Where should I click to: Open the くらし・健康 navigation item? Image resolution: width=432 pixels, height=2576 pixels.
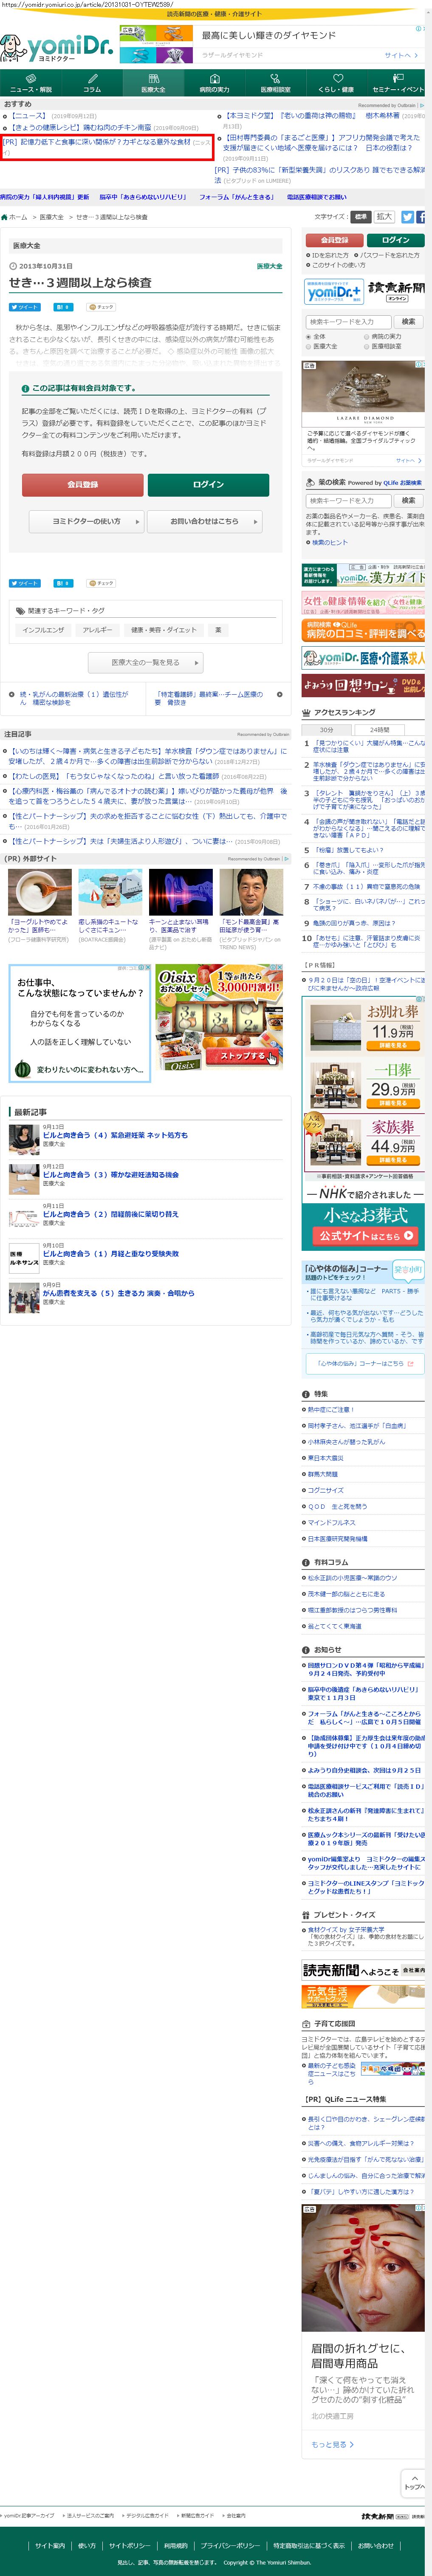(x=336, y=83)
